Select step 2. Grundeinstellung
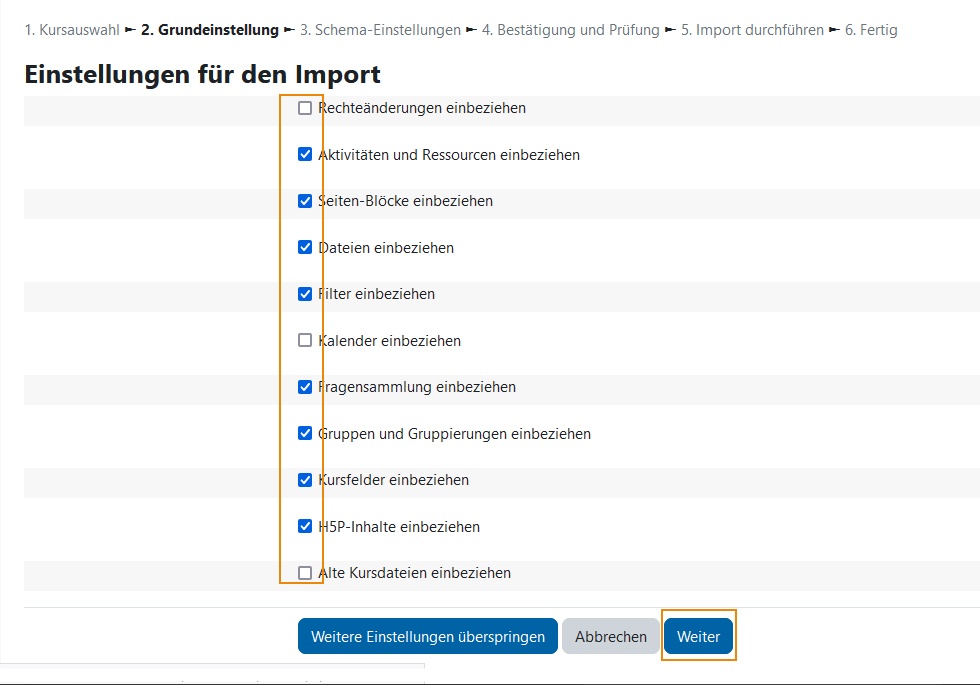This screenshot has height=685, width=980. click(x=210, y=30)
